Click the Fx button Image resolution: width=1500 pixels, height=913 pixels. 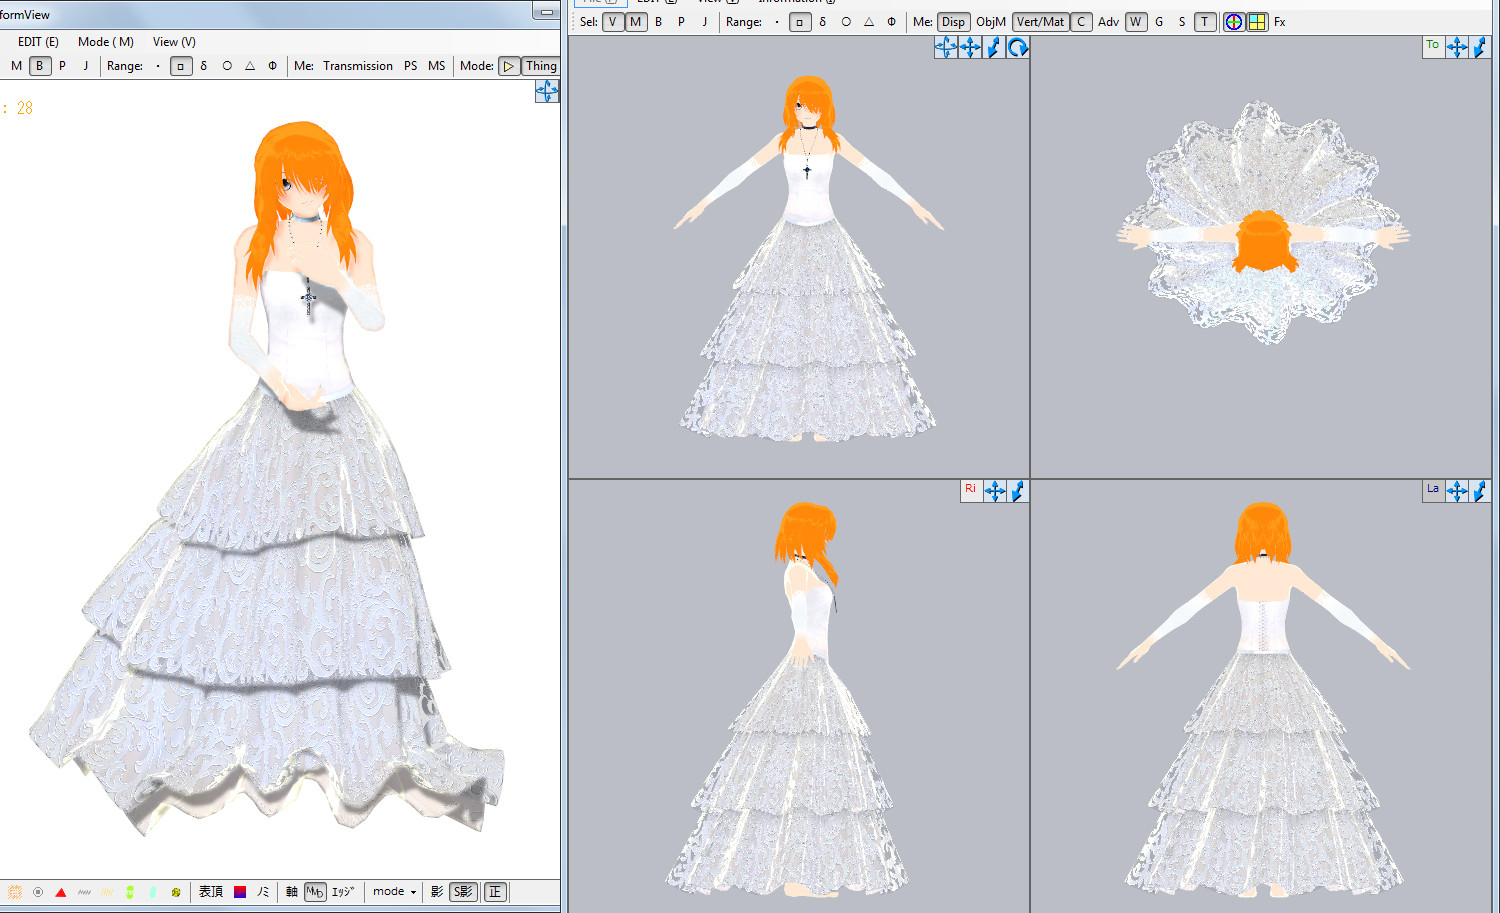tap(1280, 22)
